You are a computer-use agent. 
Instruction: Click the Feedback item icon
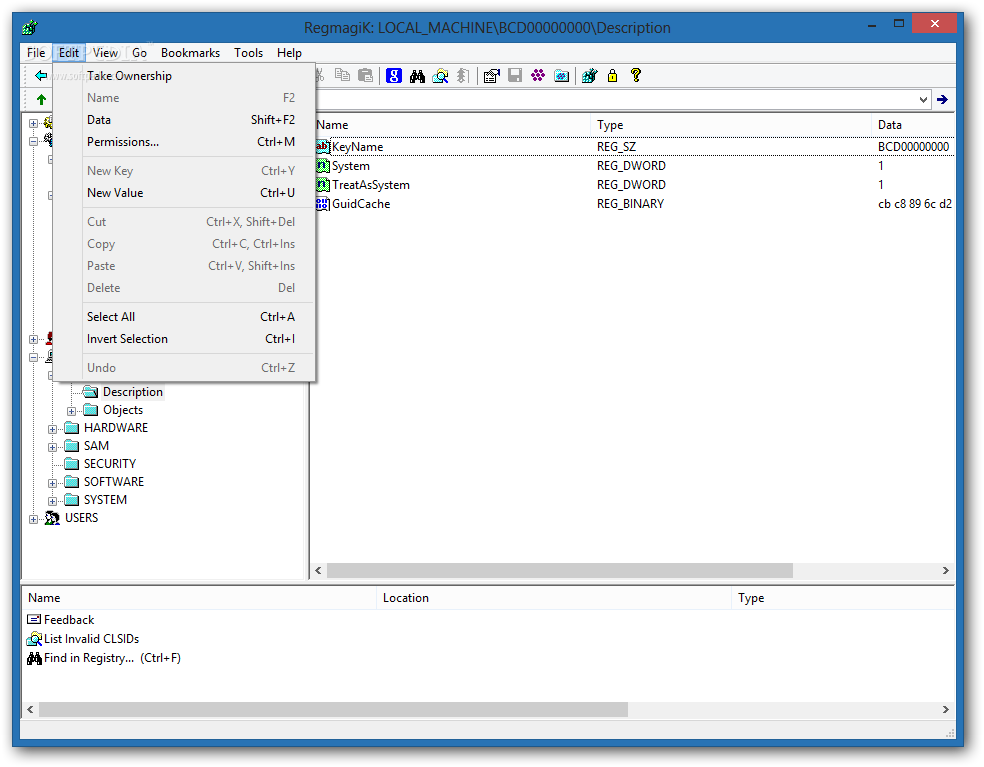tap(34, 620)
